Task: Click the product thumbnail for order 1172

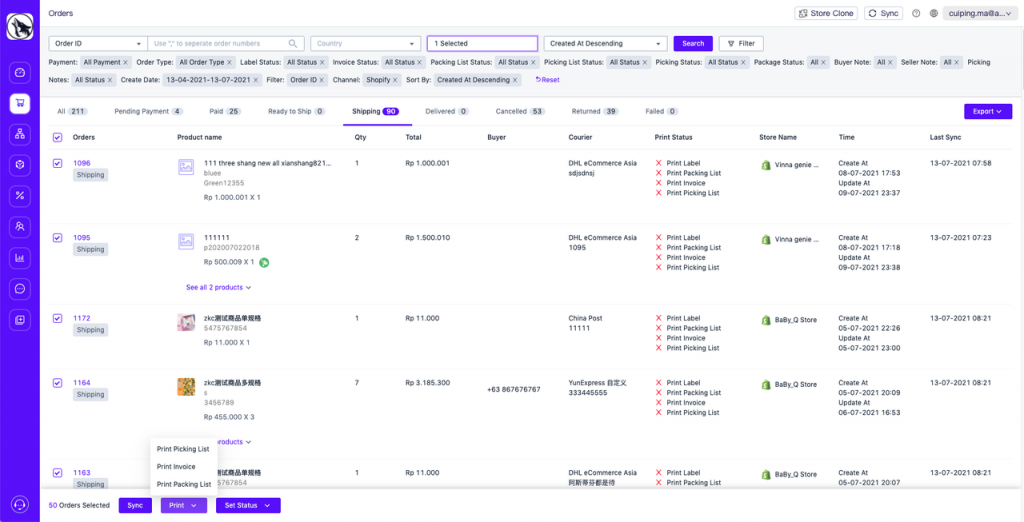Action: point(186,322)
